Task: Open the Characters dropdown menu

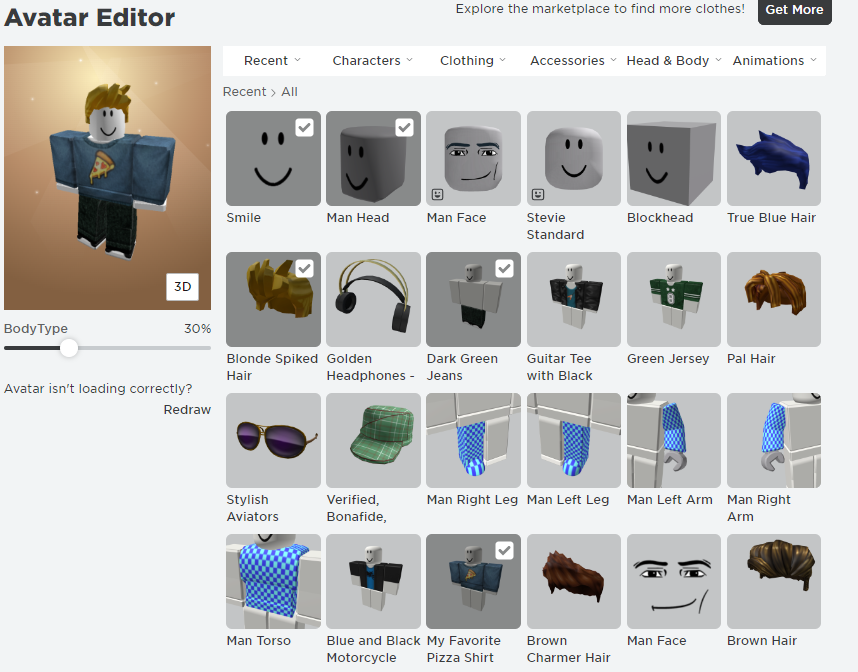Action: click(x=372, y=61)
